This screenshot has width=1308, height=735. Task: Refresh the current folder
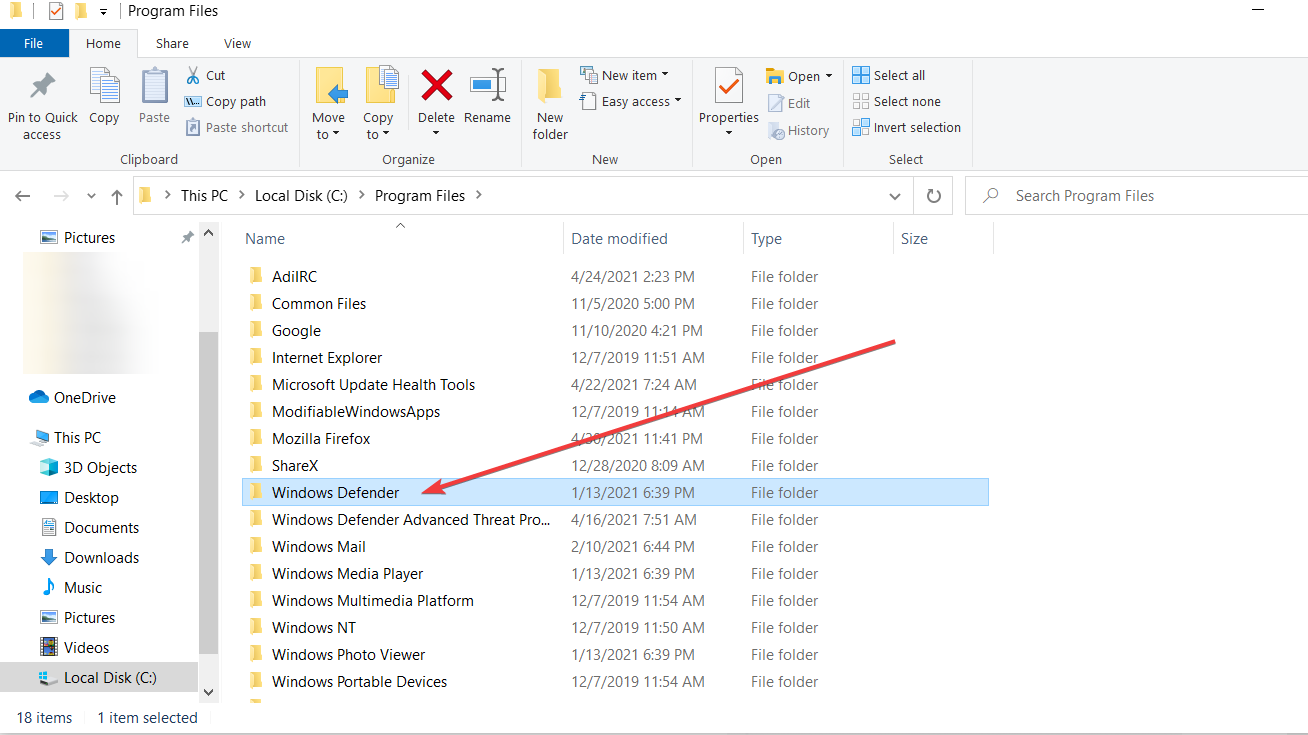tap(934, 196)
